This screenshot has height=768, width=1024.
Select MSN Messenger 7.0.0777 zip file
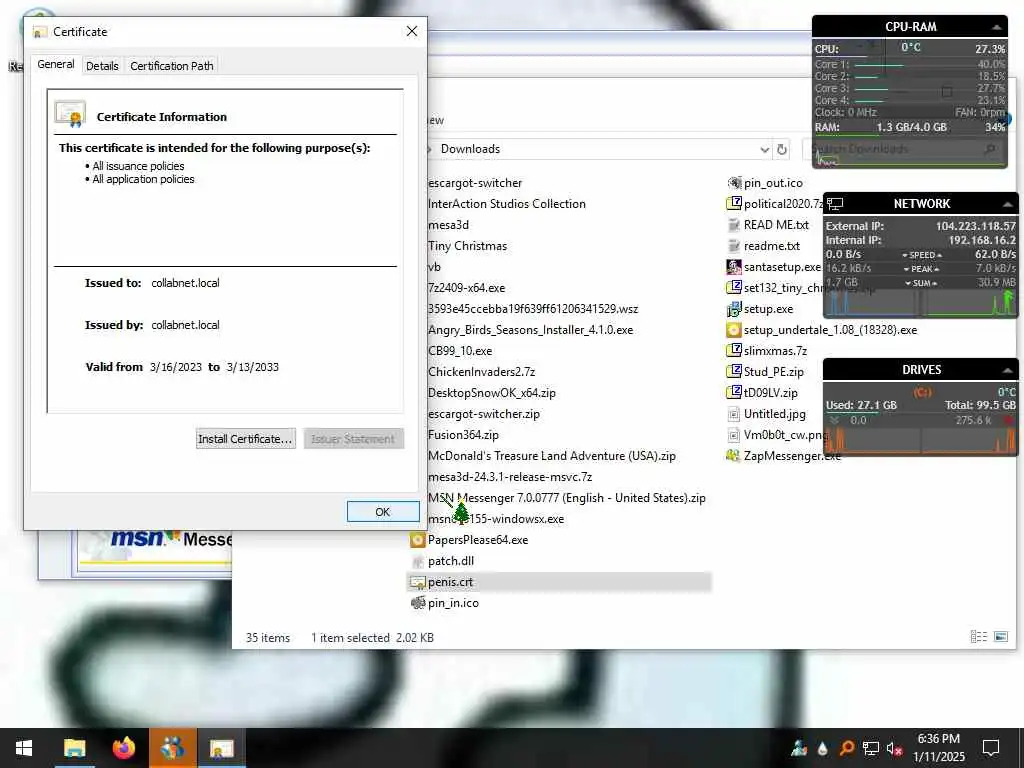(567, 498)
